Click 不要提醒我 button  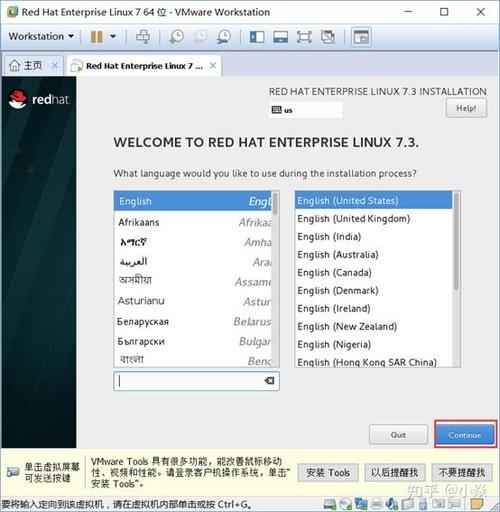462,472
